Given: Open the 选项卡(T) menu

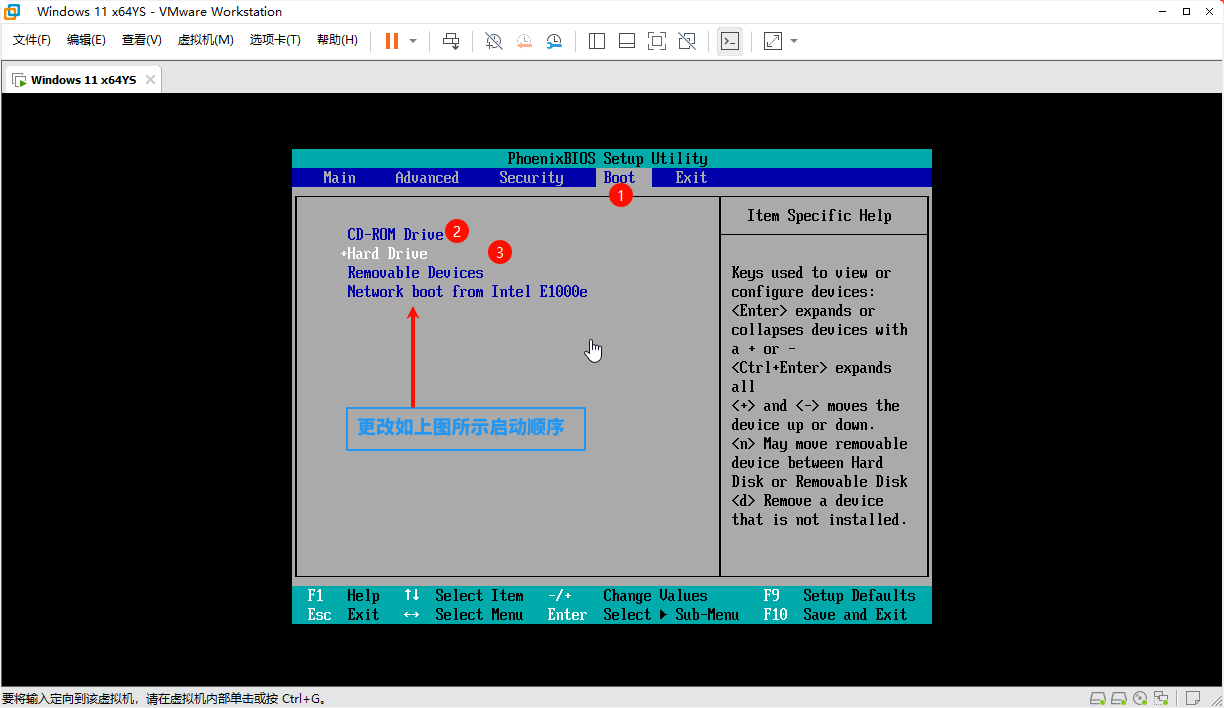Looking at the screenshot, I should pyautogui.click(x=275, y=40).
